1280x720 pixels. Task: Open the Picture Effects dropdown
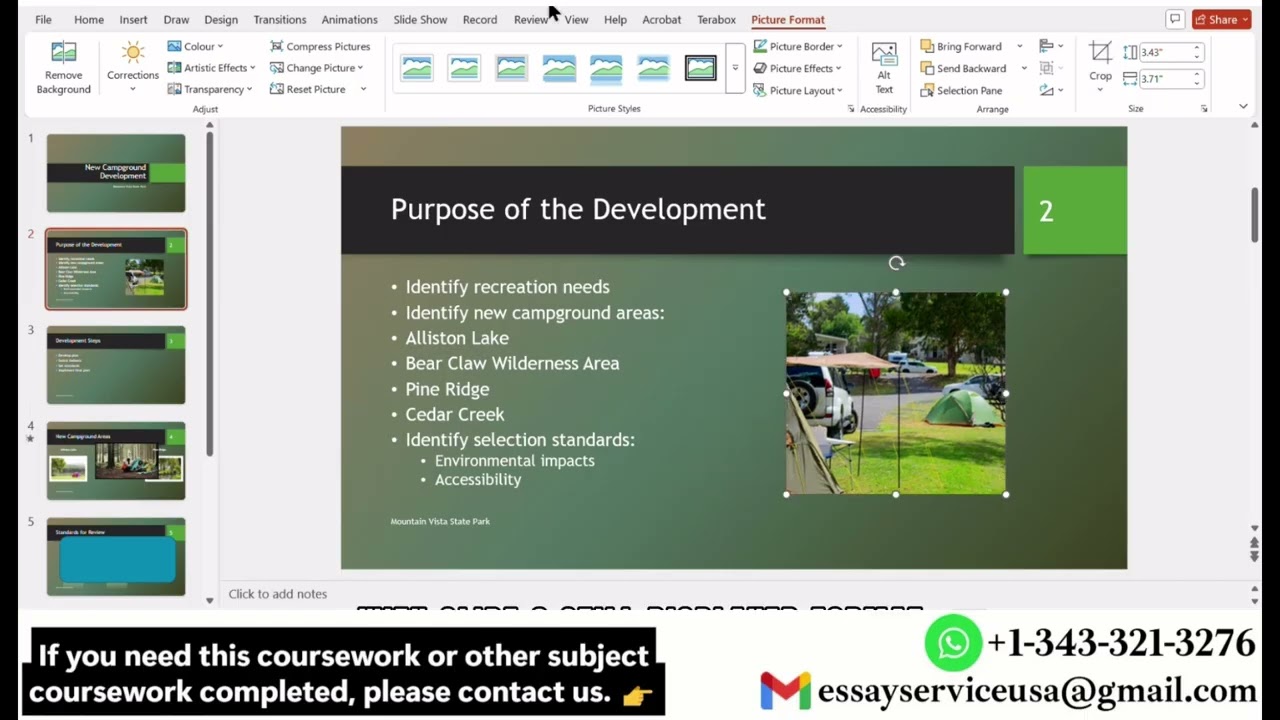pyautogui.click(x=798, y=68)
